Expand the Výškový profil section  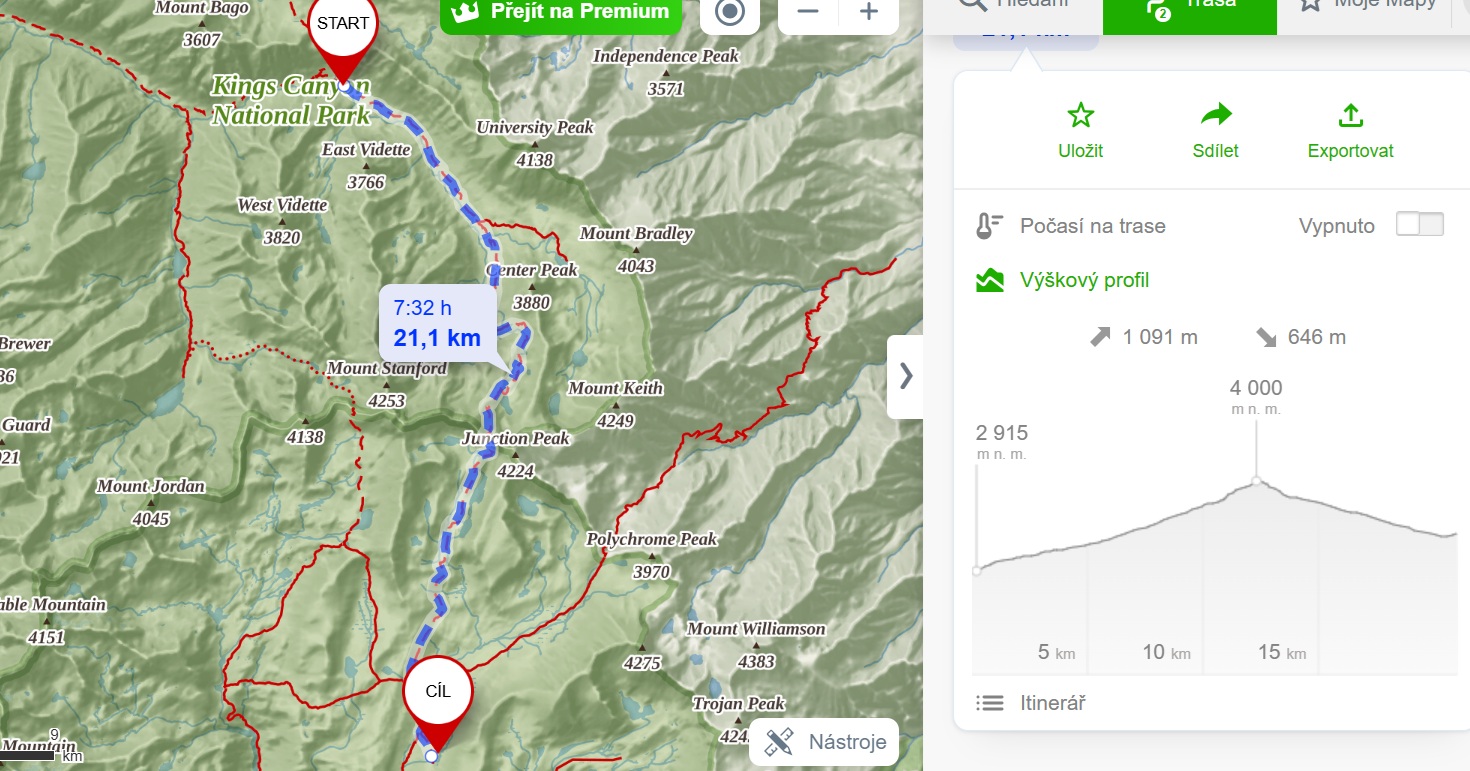coord(1084,280)
